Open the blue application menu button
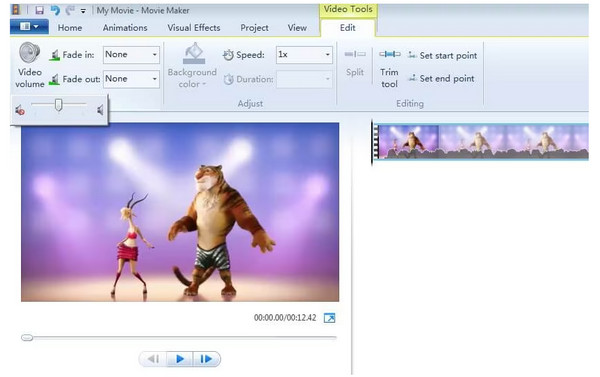The width and height of the screenshot is (600, 377). (x=29, y=27)
